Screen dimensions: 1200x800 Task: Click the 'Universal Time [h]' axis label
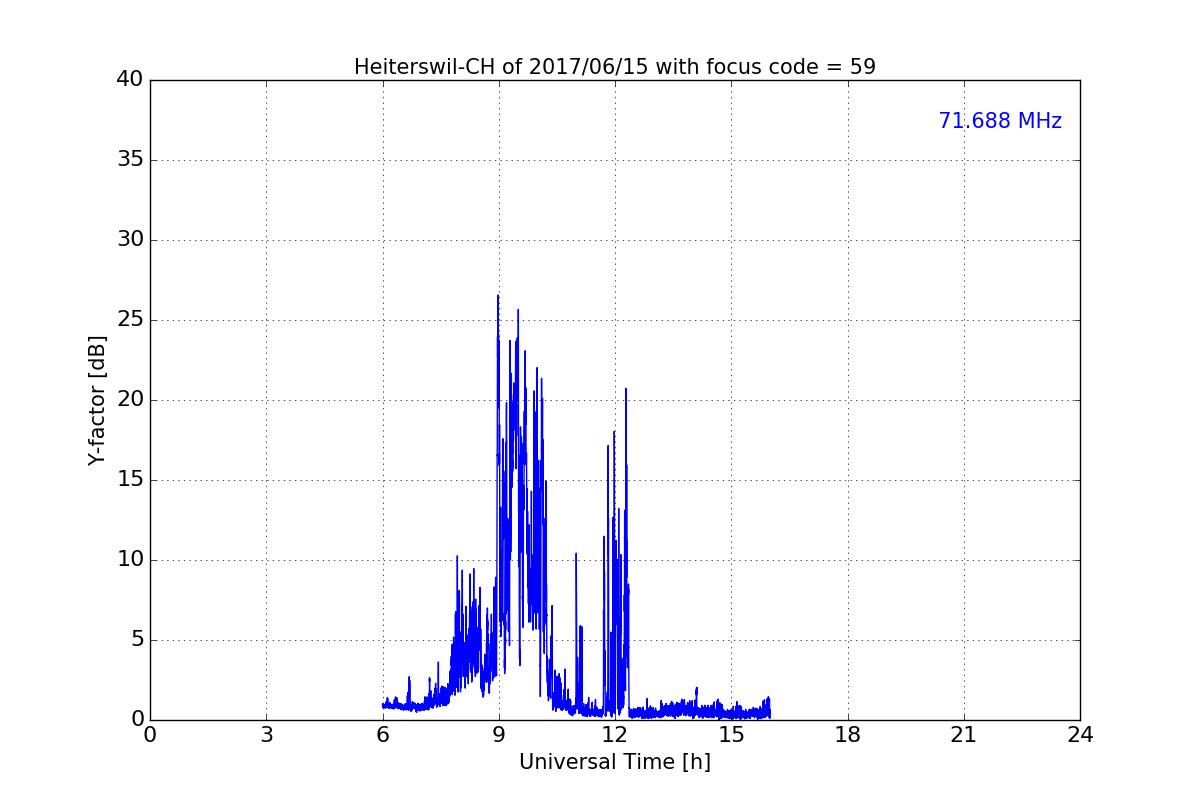(615, 762)
